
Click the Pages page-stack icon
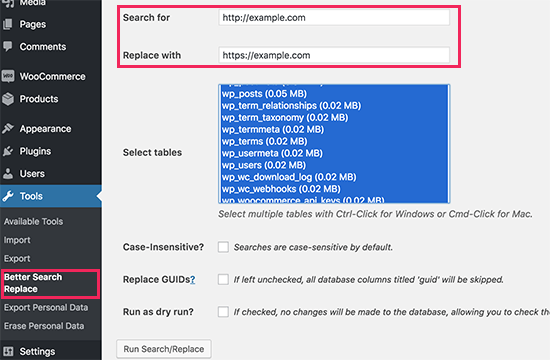point(8,24)
